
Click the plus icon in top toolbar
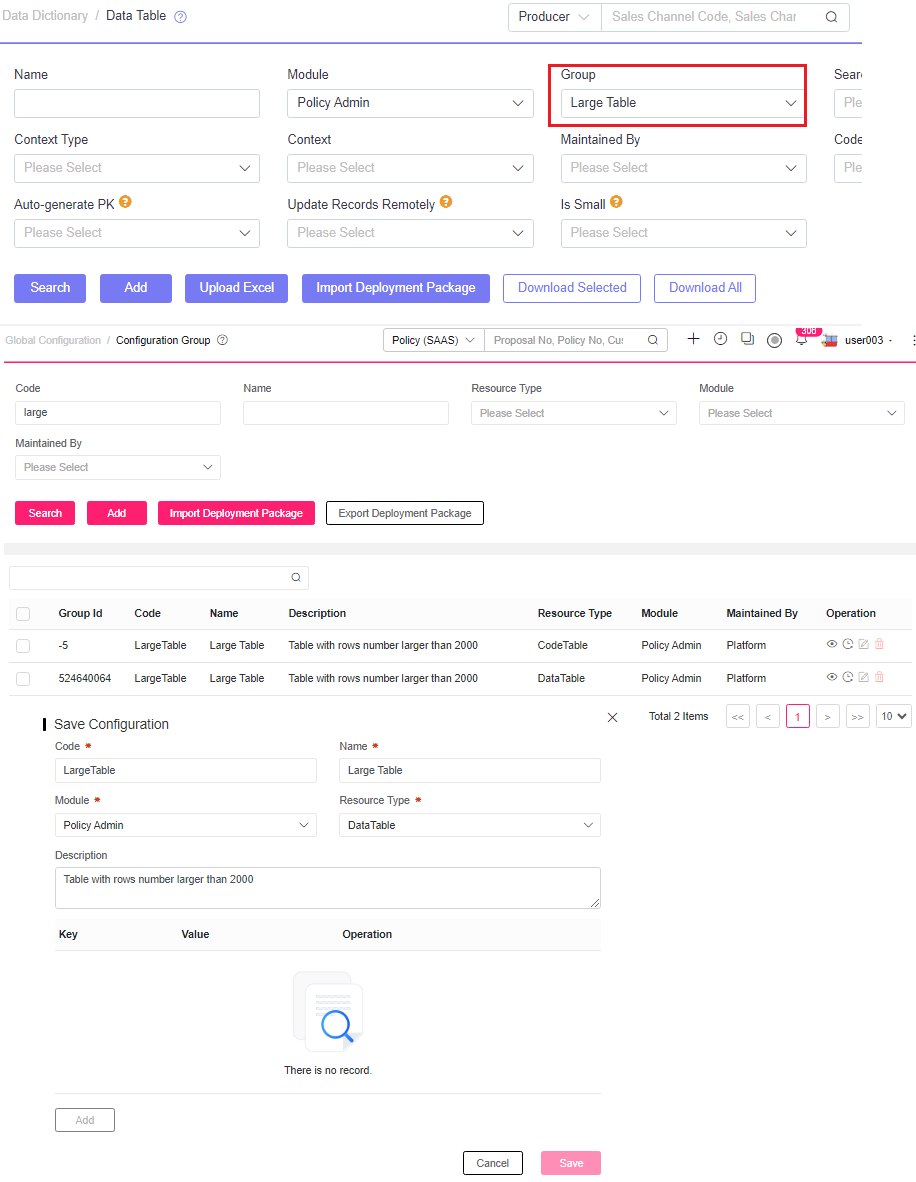[x=693, y=339]
